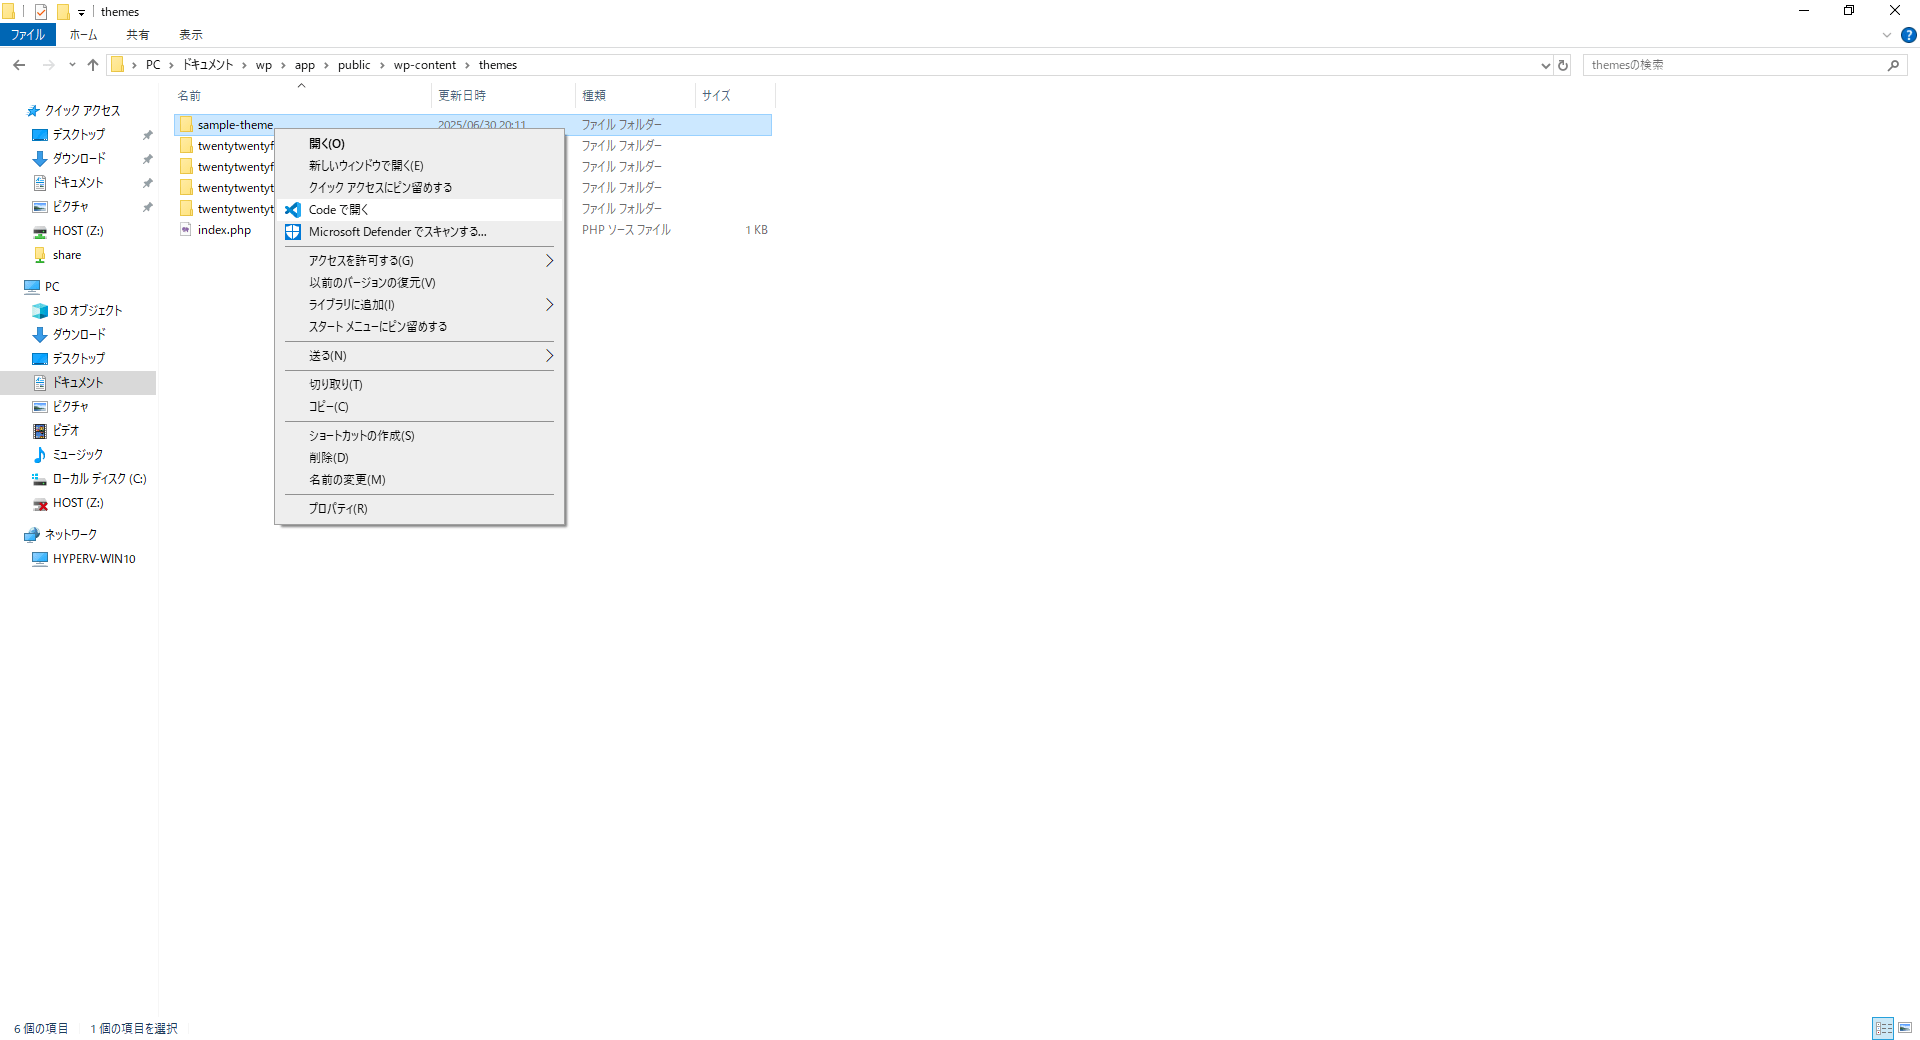
Task: Select スタート メニューにピン留めする
Action: point(419,327)
